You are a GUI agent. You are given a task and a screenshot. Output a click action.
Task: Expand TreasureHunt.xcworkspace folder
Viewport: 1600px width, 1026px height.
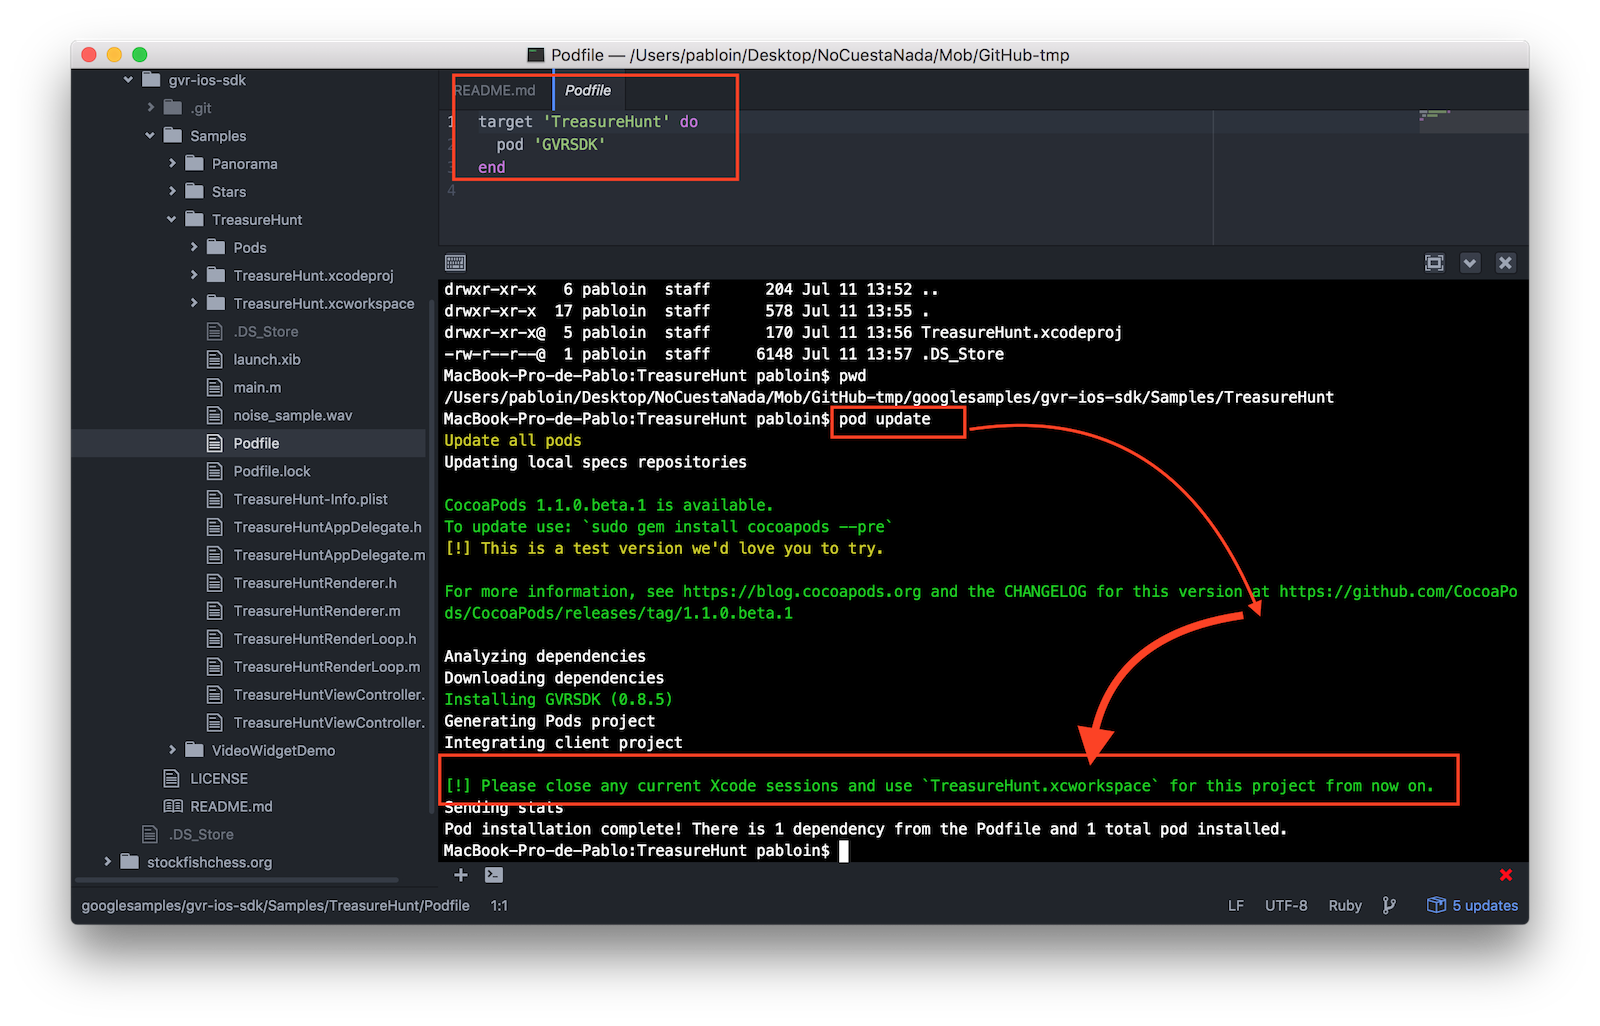point(194,303)
